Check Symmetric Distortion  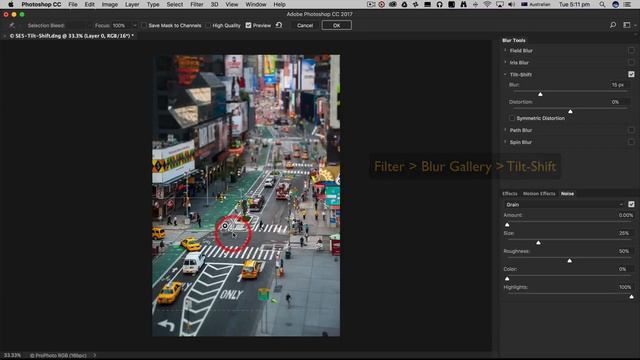(512, 118)
